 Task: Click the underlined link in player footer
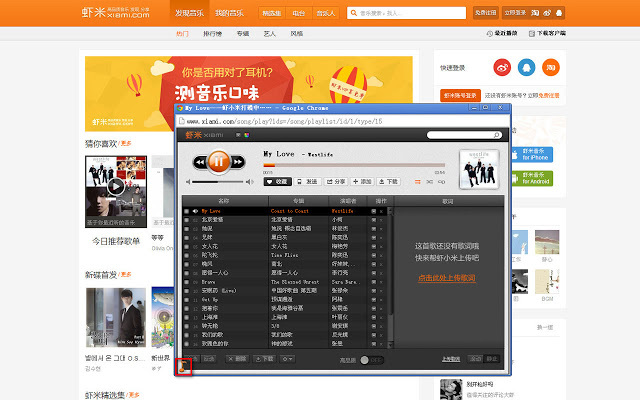[x=451, y=359]
